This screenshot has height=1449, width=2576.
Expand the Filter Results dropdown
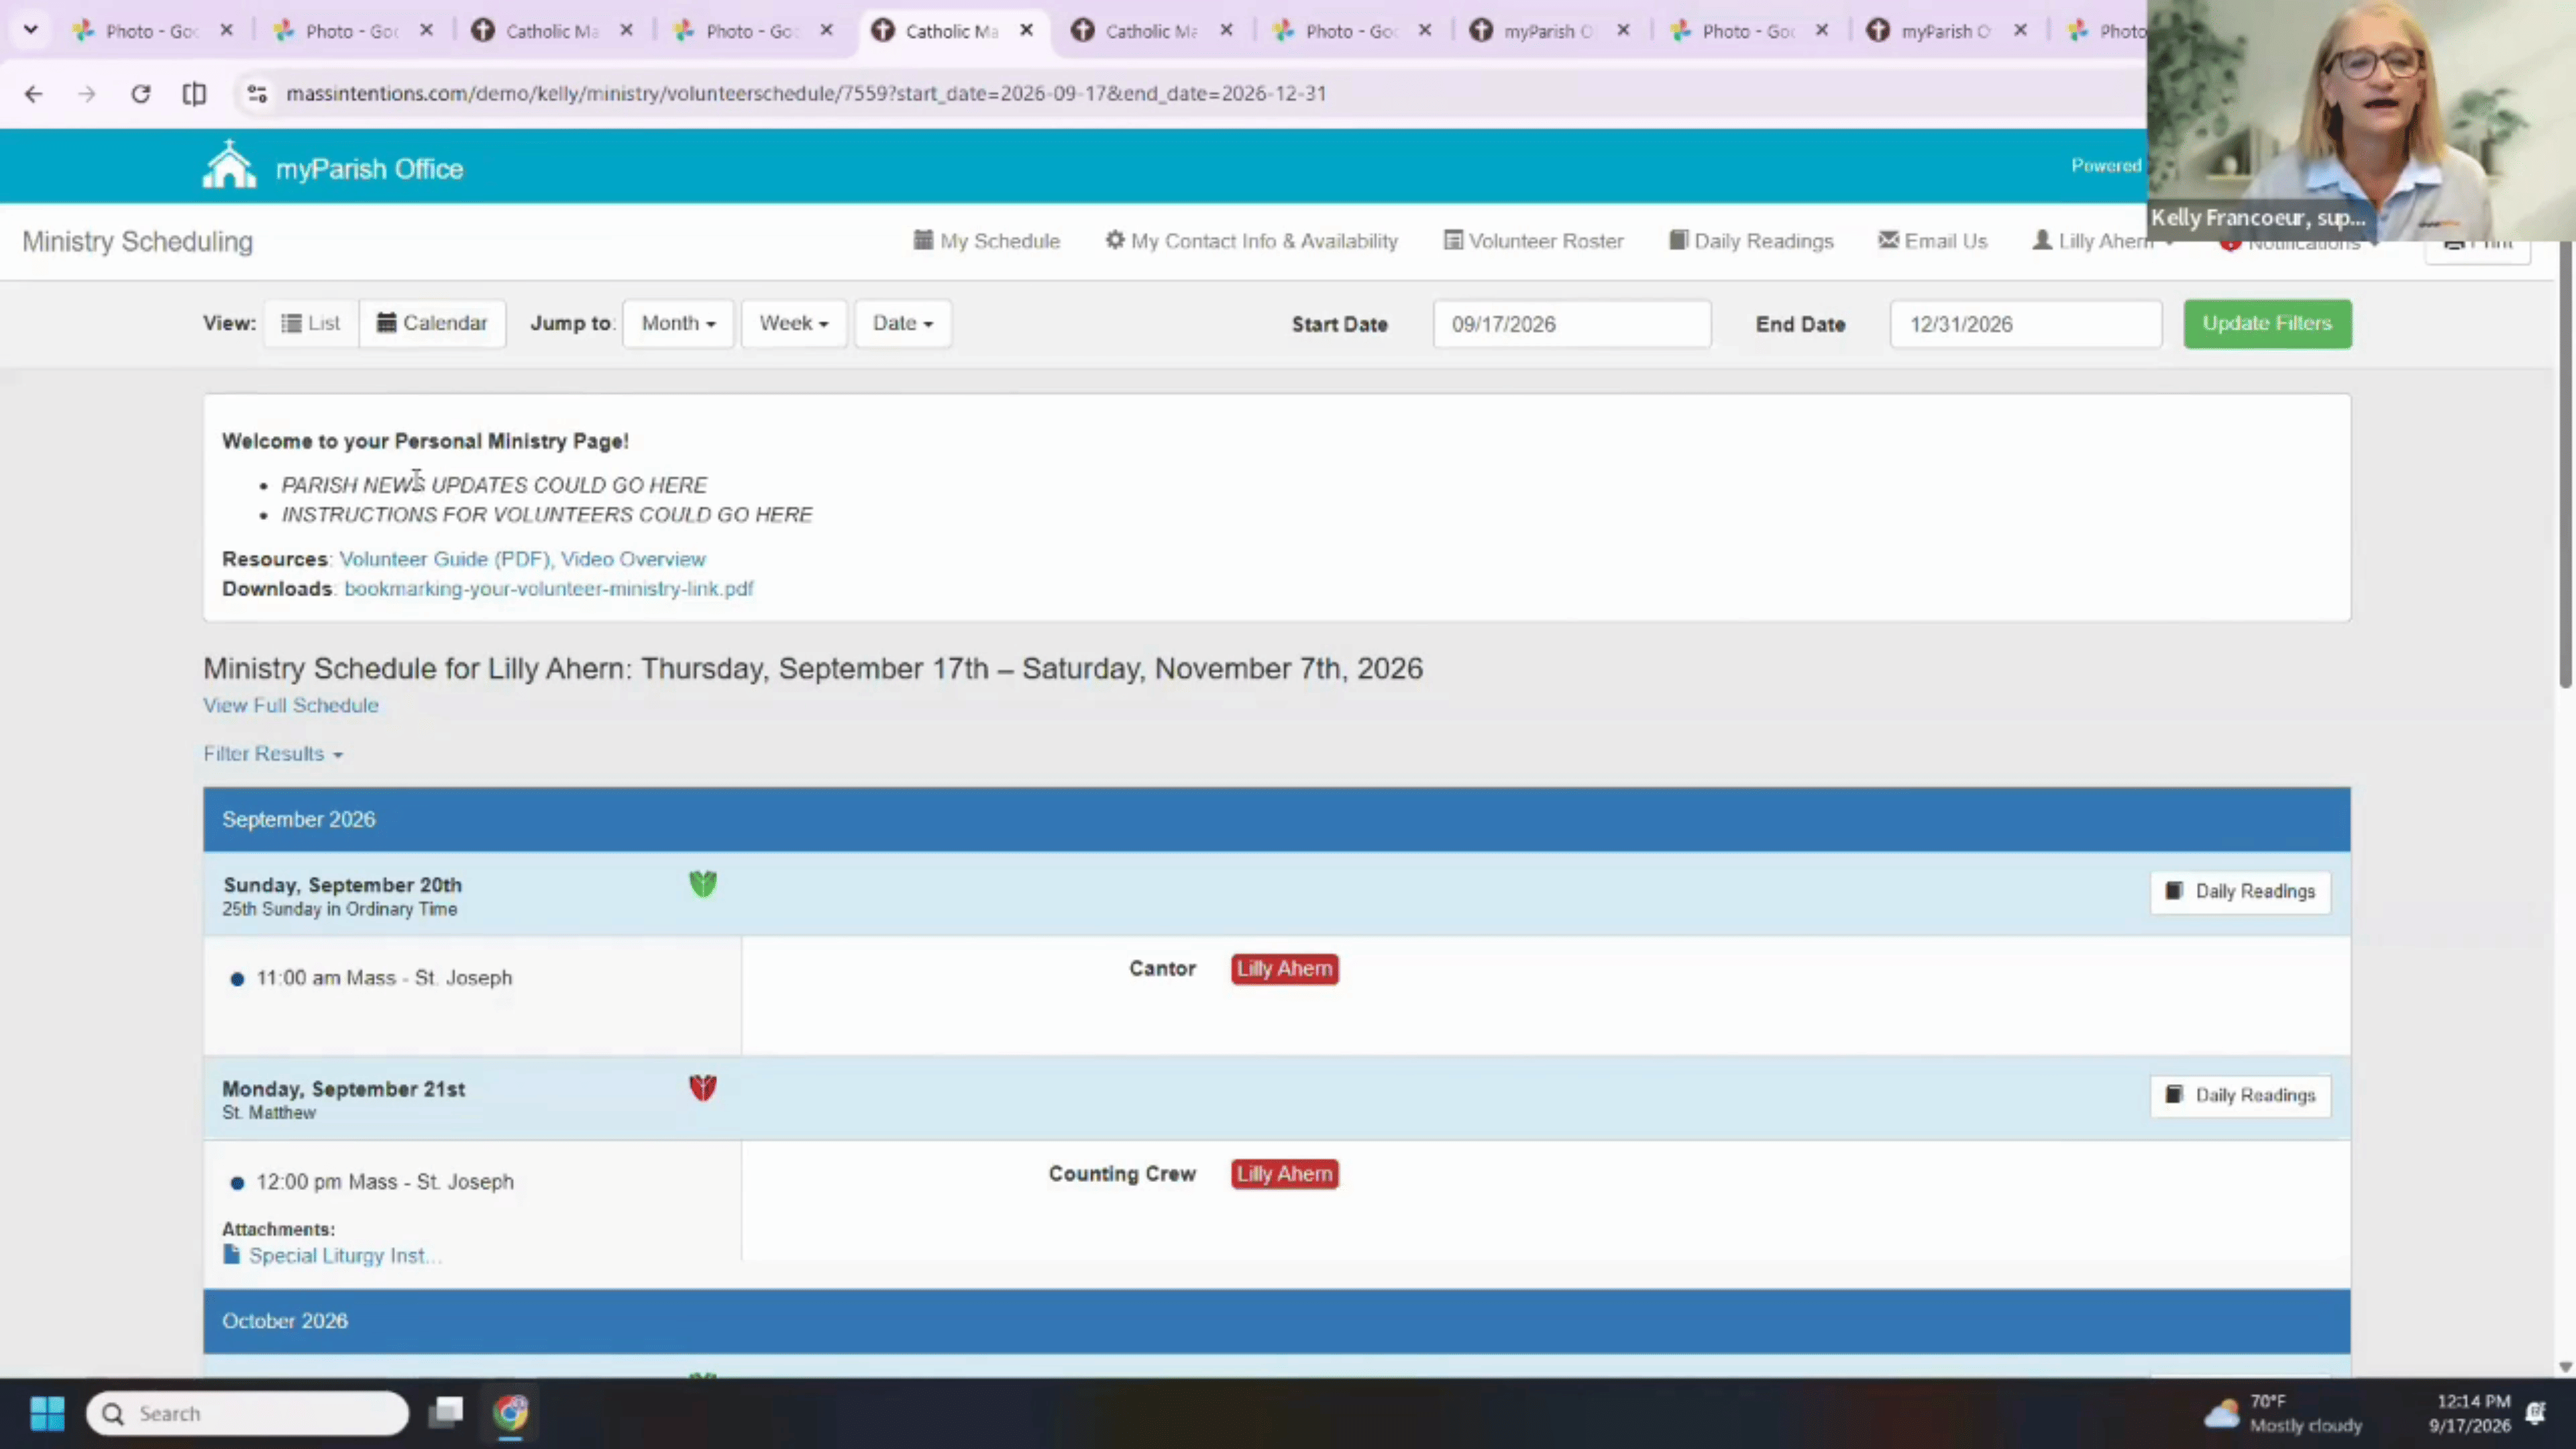click(273, 754)
